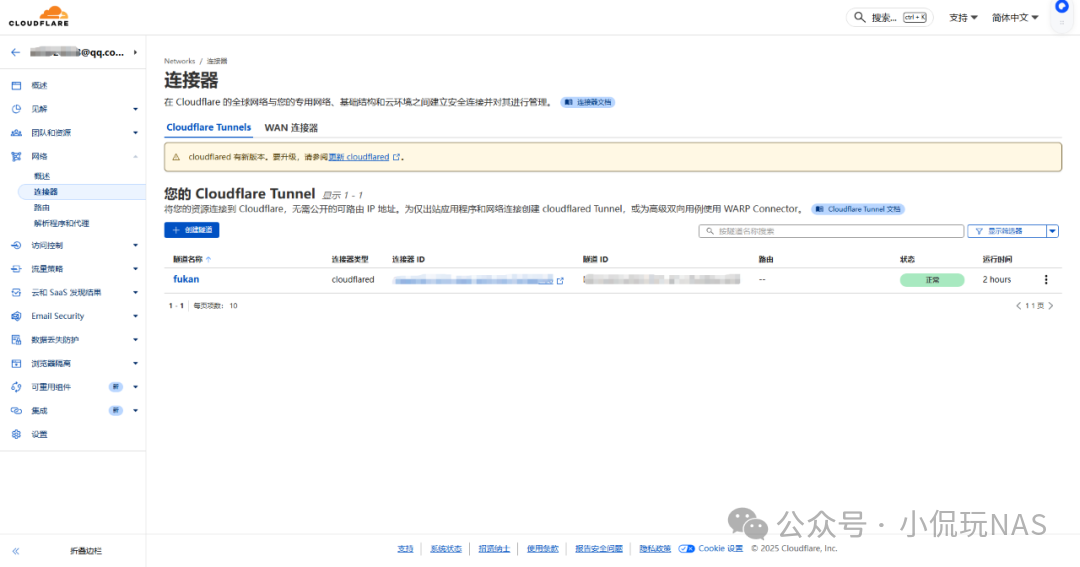Open the Cloudflare Tunnel 文档 badge
1080x567 pixels.
coord(858,209)
